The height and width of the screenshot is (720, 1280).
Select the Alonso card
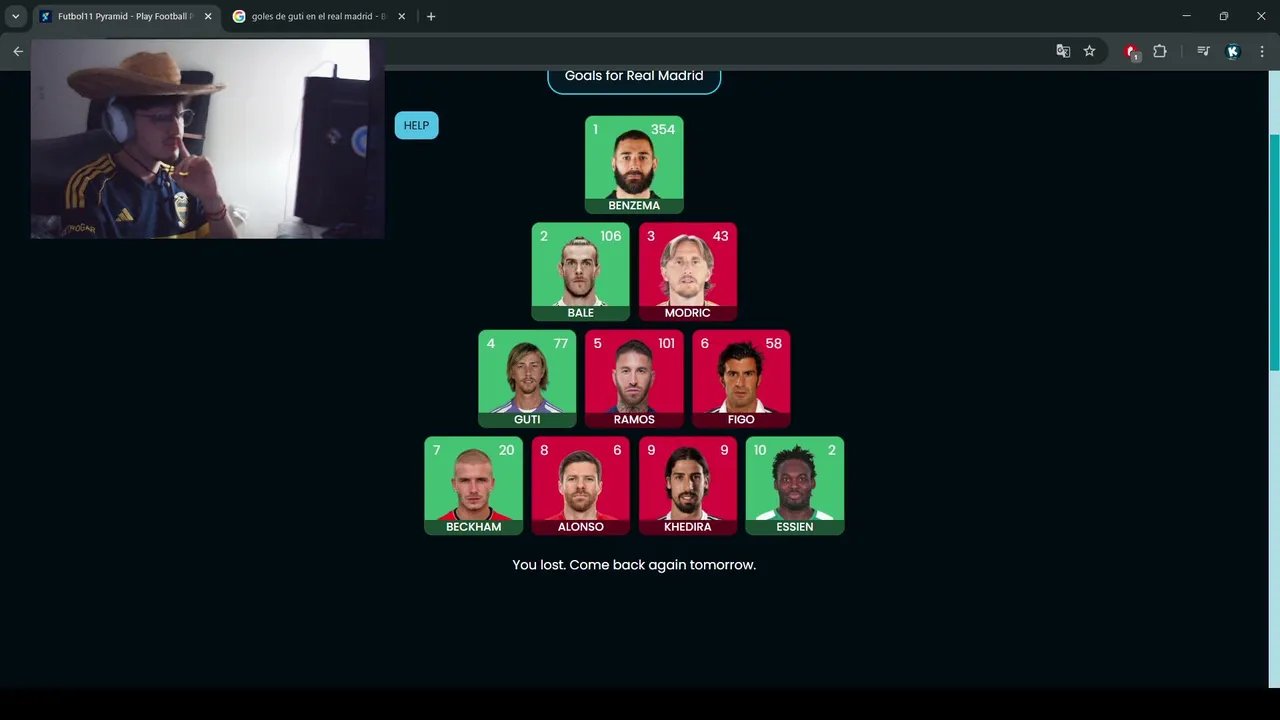click(x=581, y=486)
